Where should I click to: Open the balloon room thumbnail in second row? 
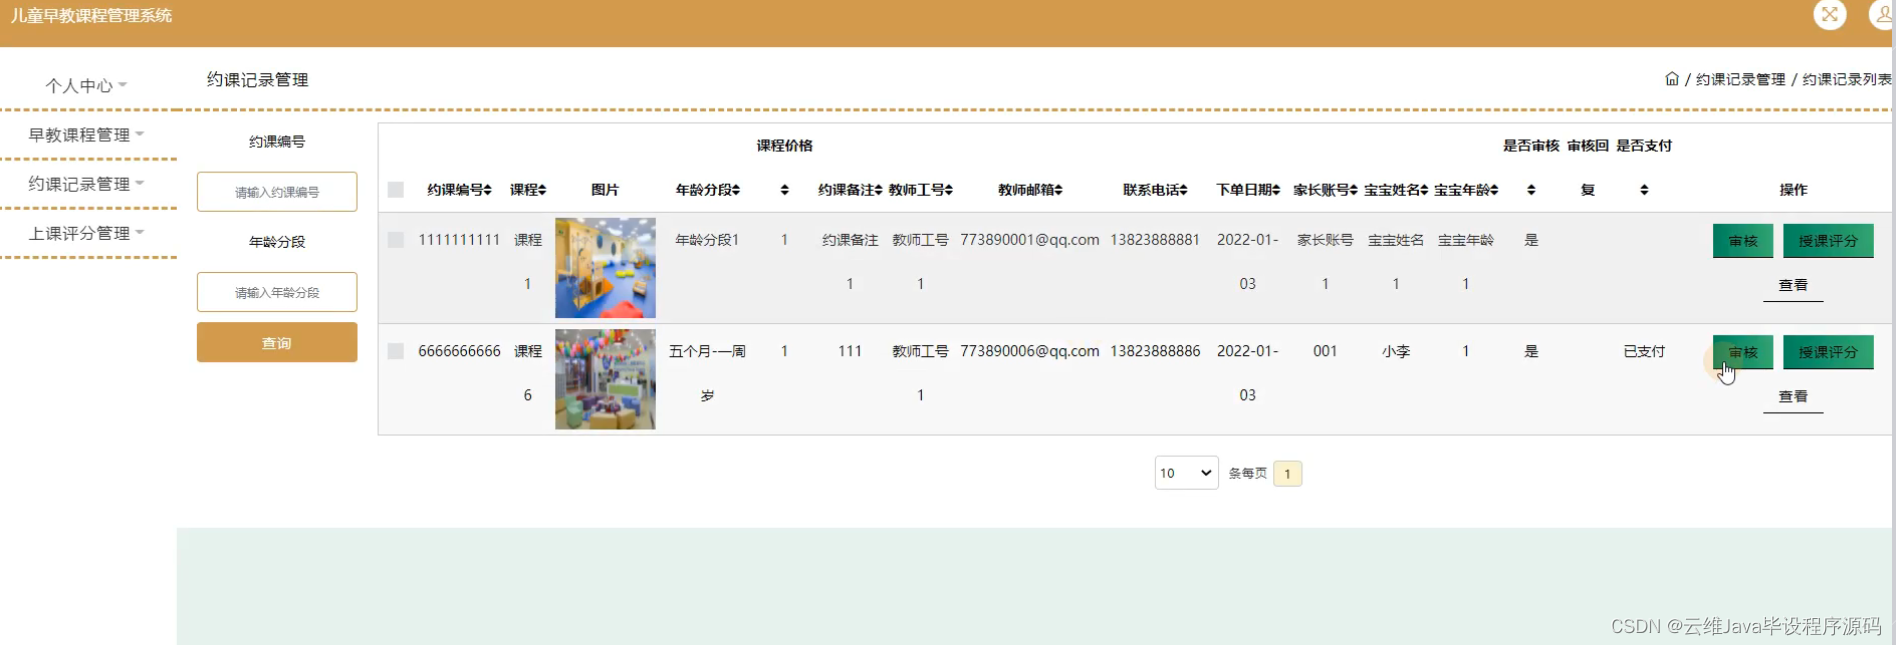605,379
